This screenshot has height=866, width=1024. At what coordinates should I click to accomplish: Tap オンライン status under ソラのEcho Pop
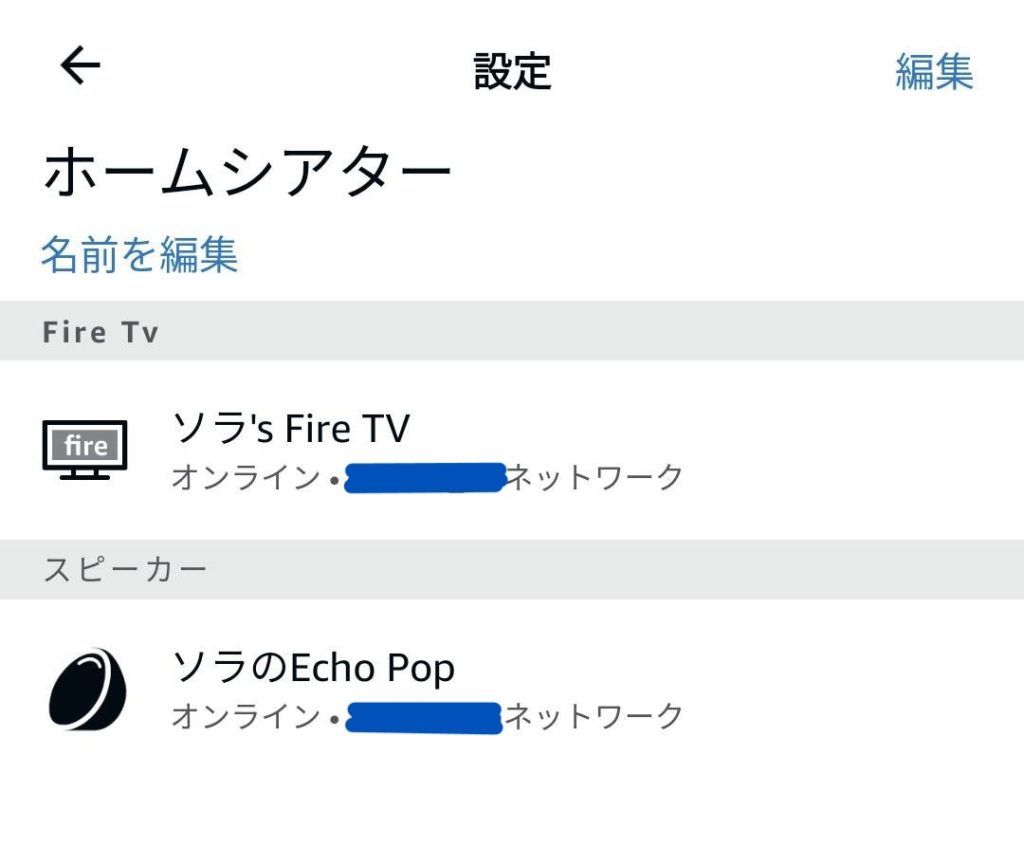click(x=245, y=717)
